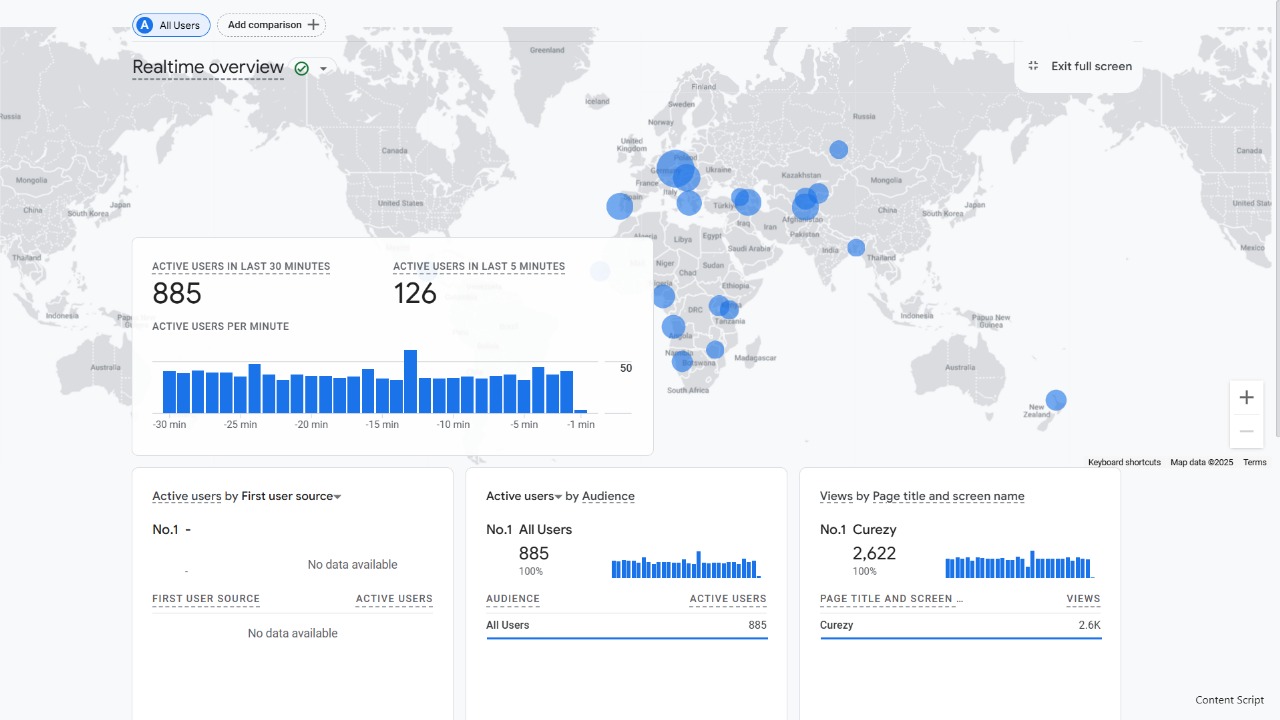Open the Audience dimension selector

[608, 496]
